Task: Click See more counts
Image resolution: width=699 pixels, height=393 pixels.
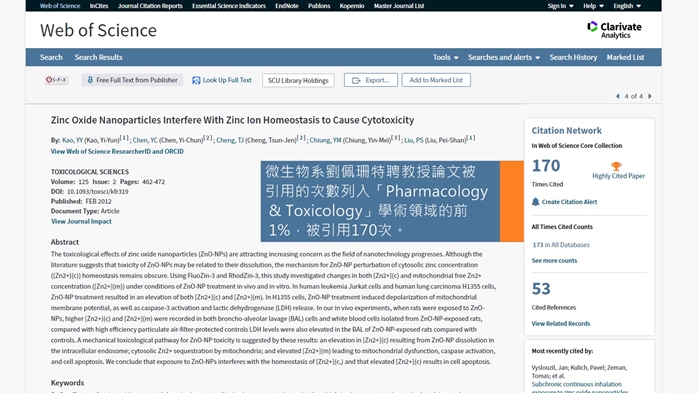Action: tap(554, 261)
